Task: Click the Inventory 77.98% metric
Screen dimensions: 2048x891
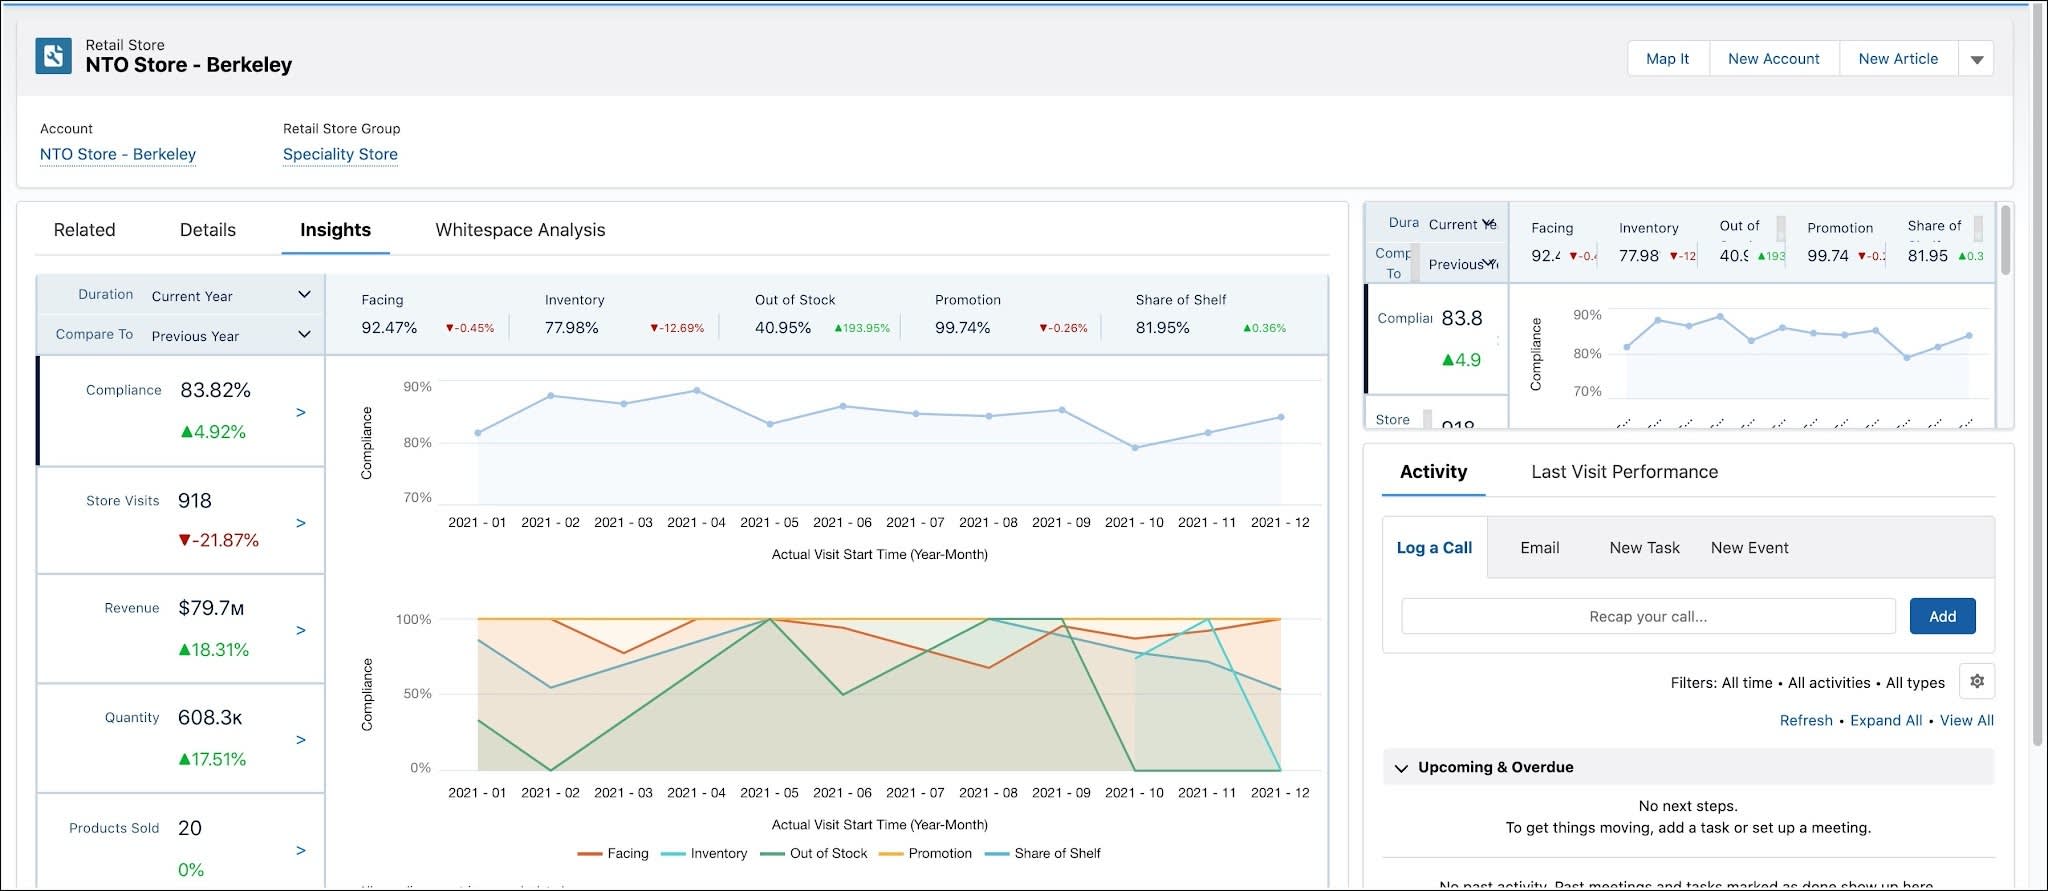Action: coord(625,315)
